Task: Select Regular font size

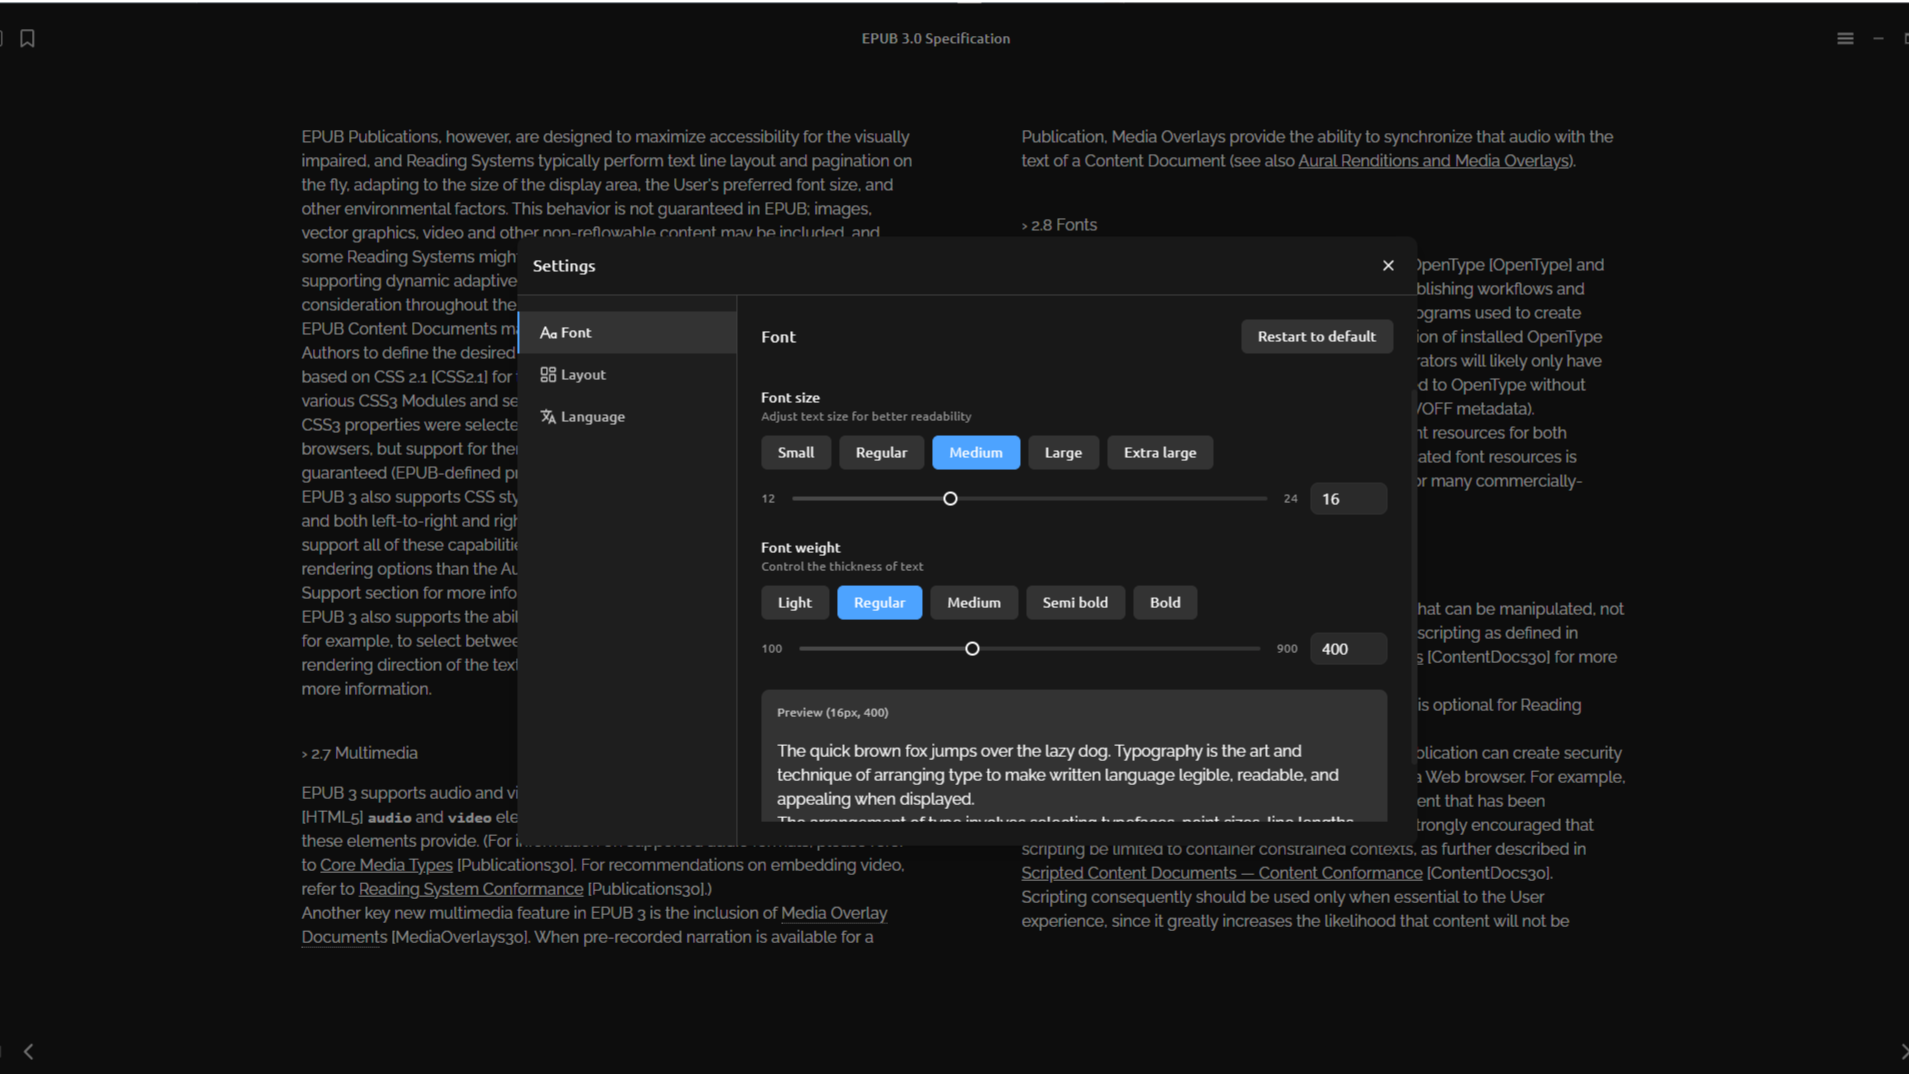Action: (x=881, y=452)
